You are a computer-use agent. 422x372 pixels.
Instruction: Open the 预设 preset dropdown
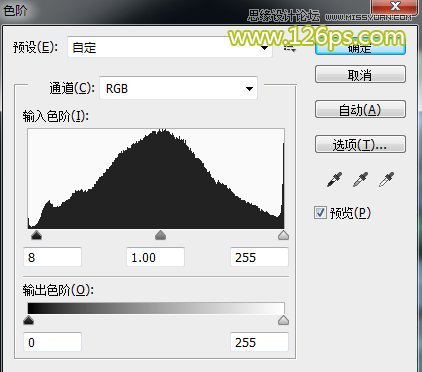170,47
